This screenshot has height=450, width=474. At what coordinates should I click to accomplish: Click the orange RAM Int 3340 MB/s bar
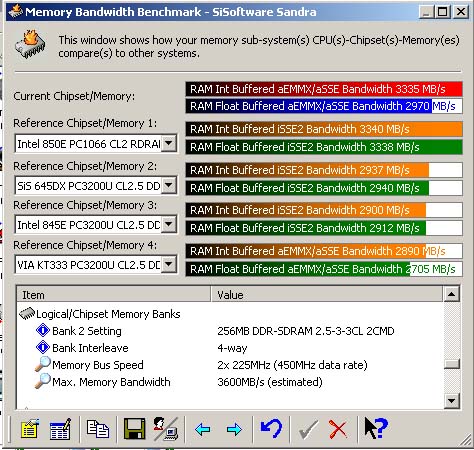tap(324, 129)
